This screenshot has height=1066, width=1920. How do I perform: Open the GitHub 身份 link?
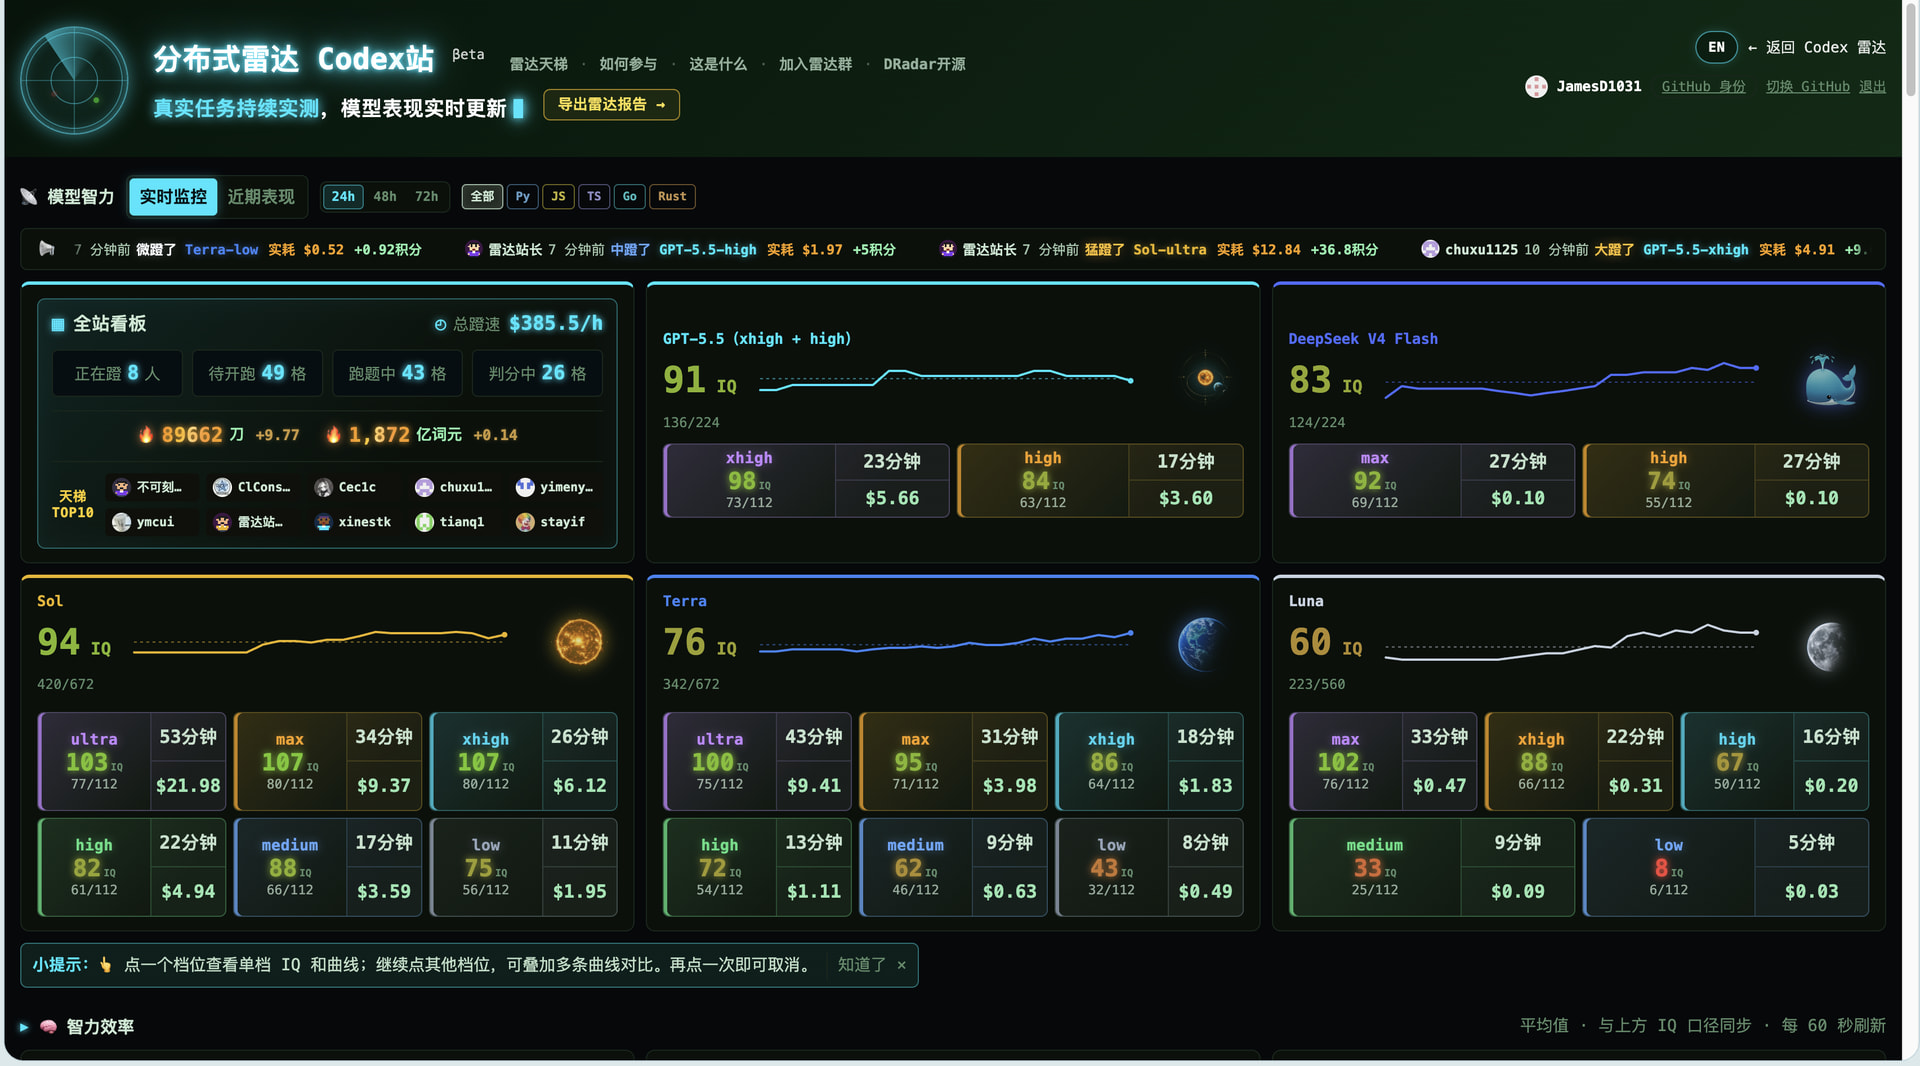pyautogui.click(x=1703, y=87)
